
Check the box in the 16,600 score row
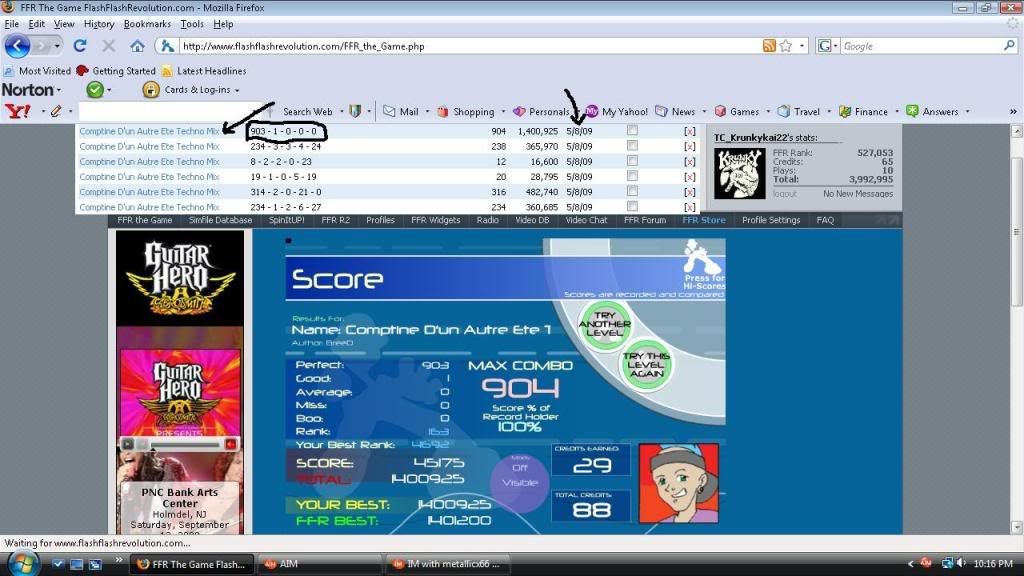(x=632, y=161)
